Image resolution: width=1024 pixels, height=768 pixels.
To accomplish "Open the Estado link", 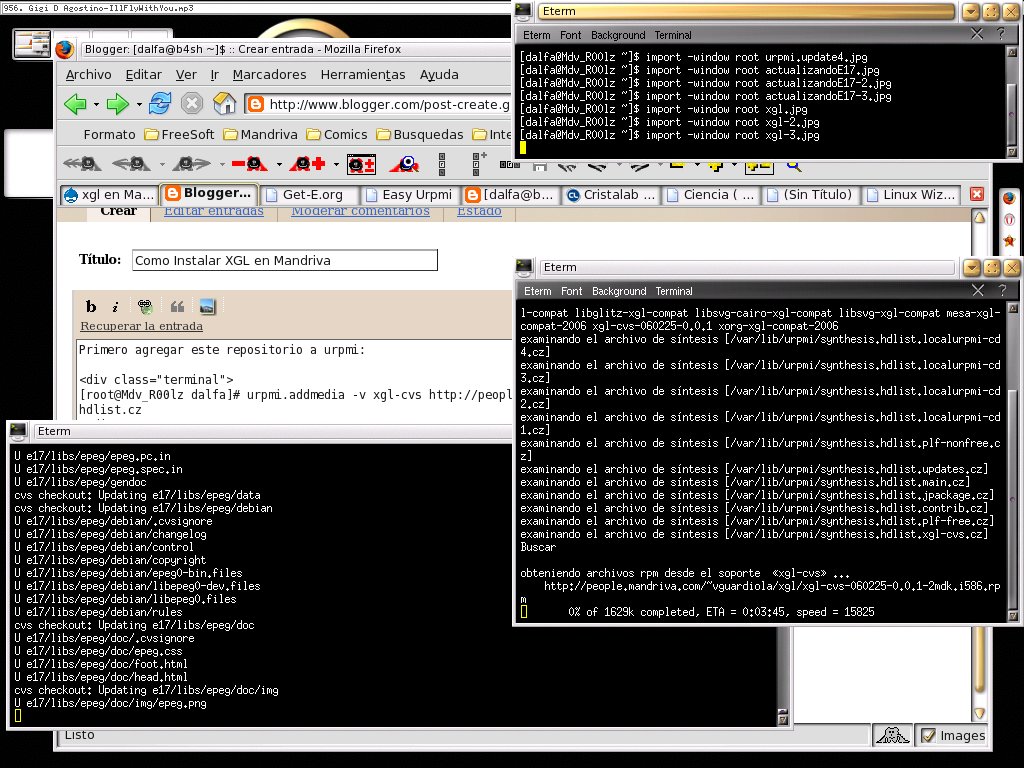I will [479, 211].
